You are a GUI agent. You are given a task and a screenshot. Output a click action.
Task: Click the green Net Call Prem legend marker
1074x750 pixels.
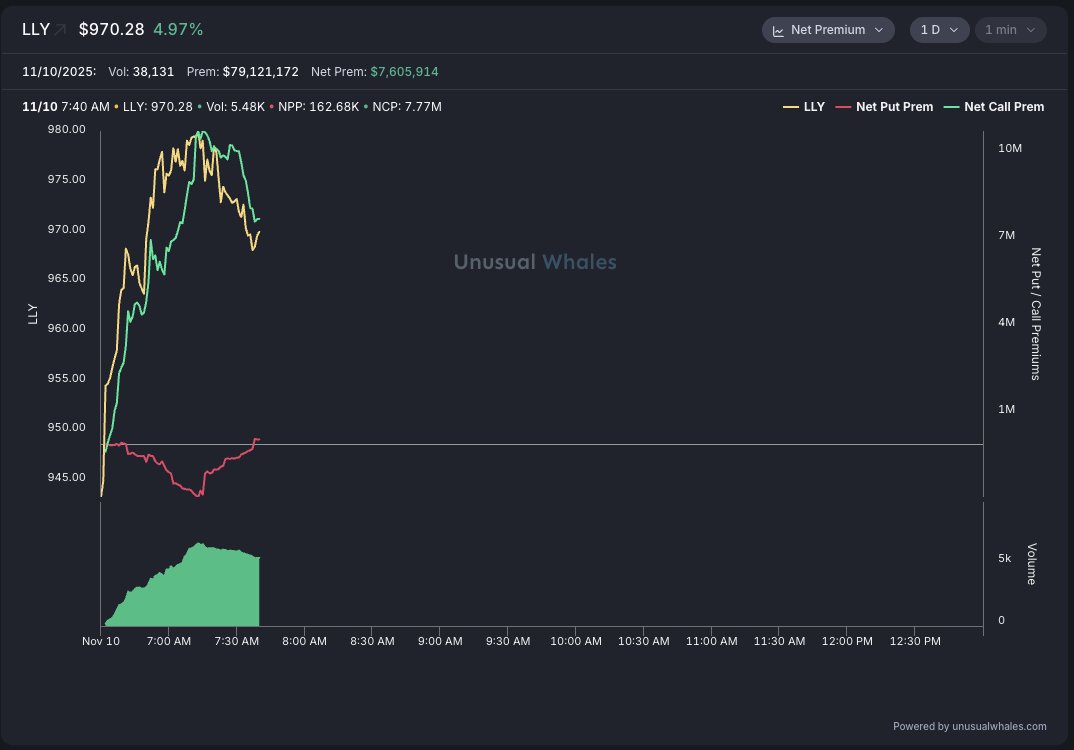951,107
